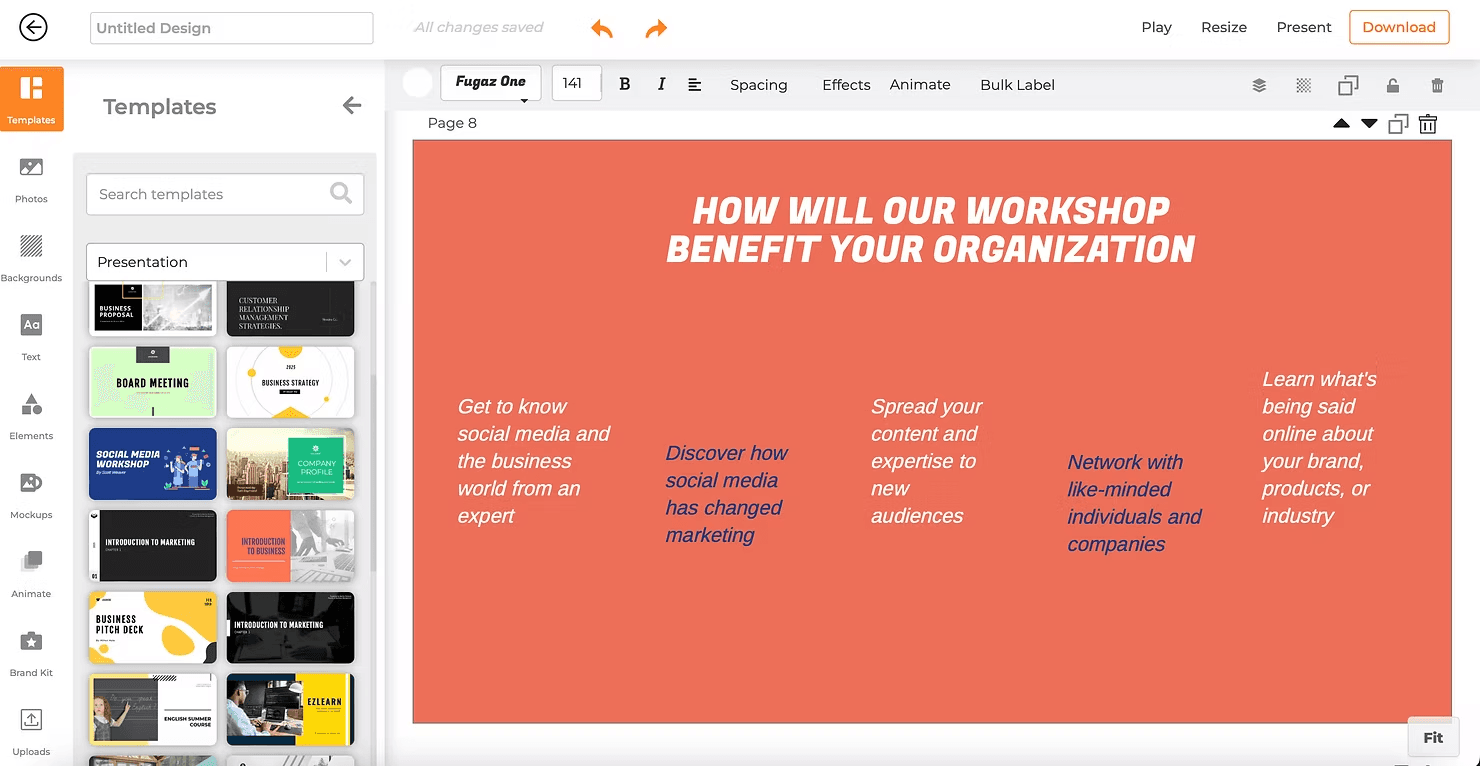This screenshot has width=1480, height=766.
Task: Open the Photos sidebar panel
Action: pos(32,178)
